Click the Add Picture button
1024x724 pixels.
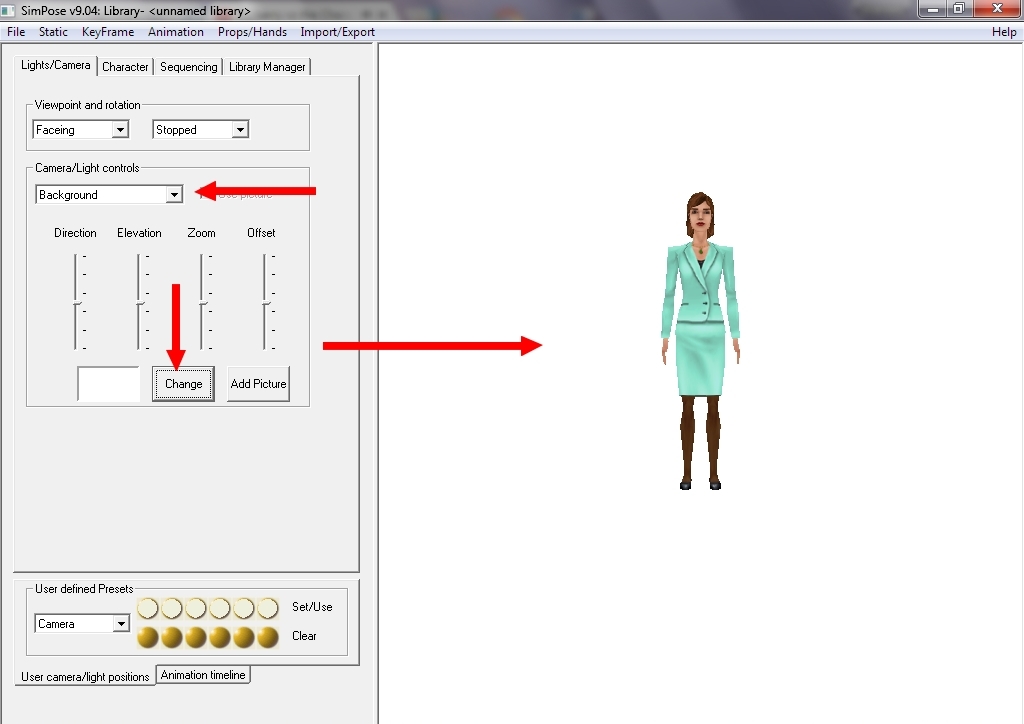tap(258, 384)
